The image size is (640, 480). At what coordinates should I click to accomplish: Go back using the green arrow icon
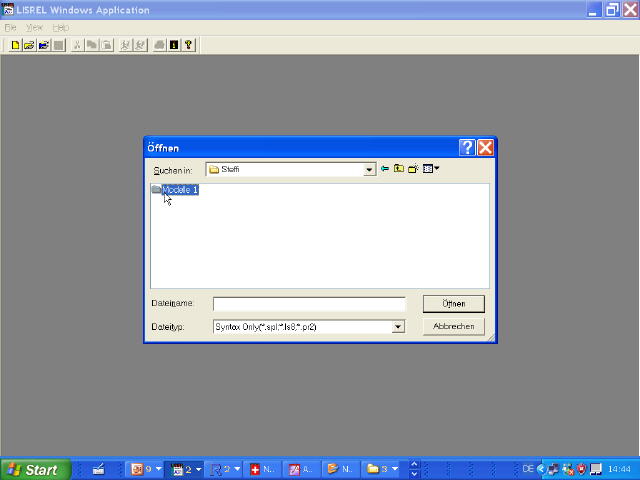coord(385,169)
